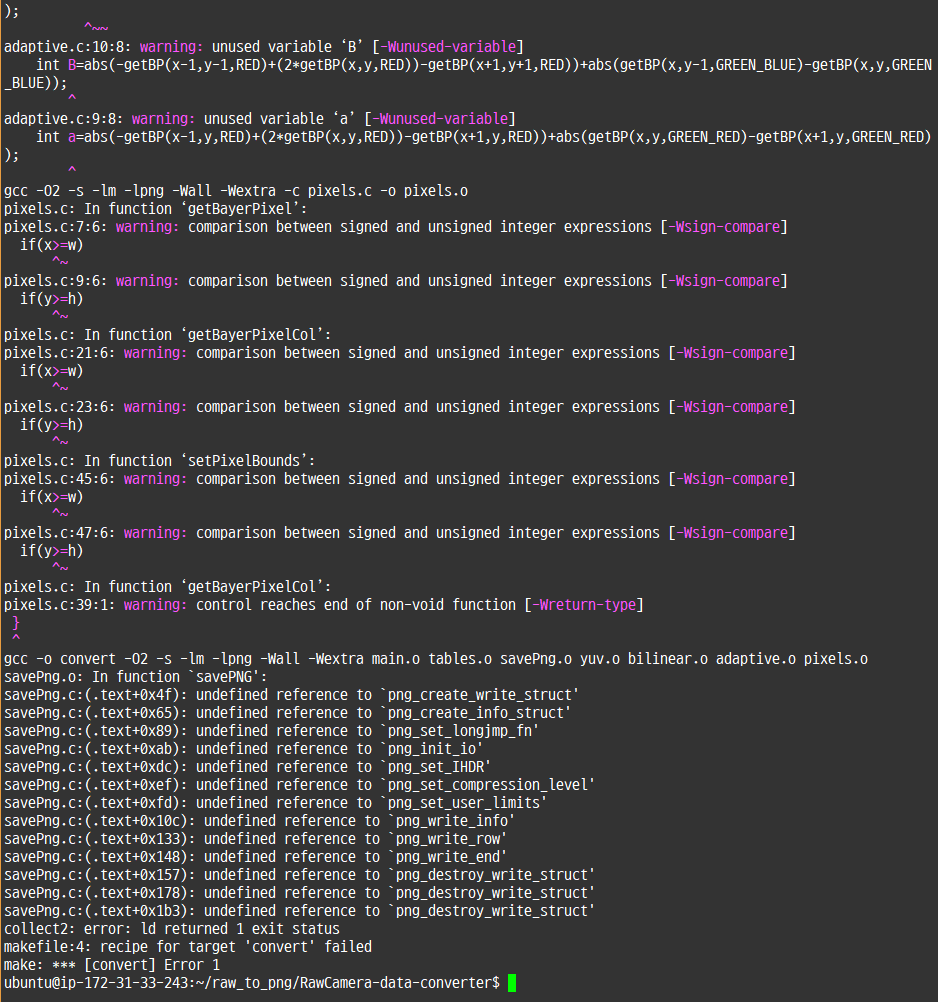Click the 'savePng.c:(.text+0x178)' reference line
This screenshot has width=938, height=1002.
pyautogui.click(x=300, y=893)
